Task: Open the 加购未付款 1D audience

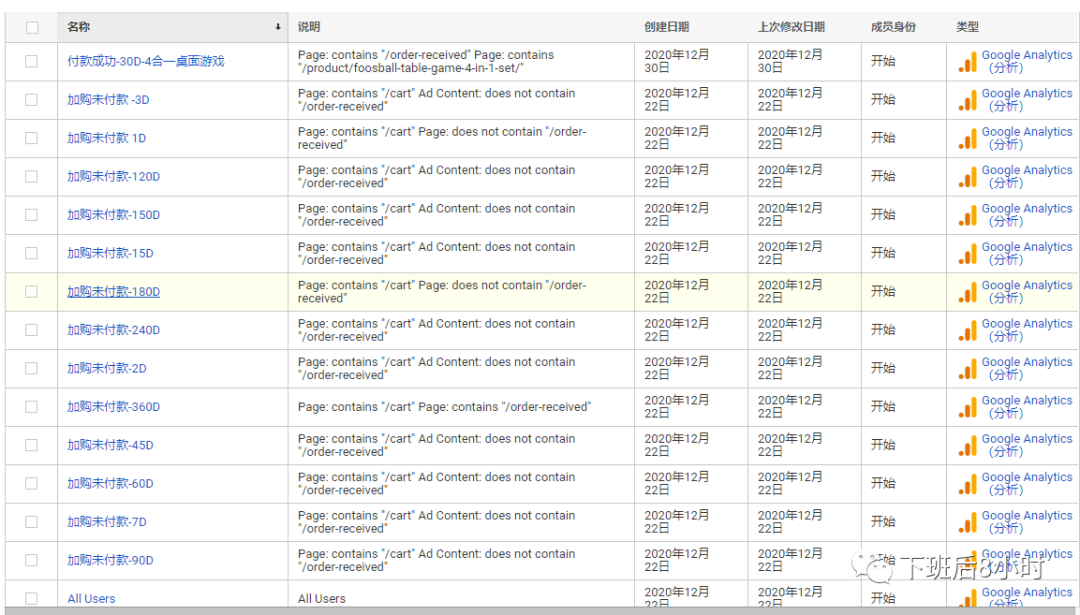Action: tap(106, 138)
